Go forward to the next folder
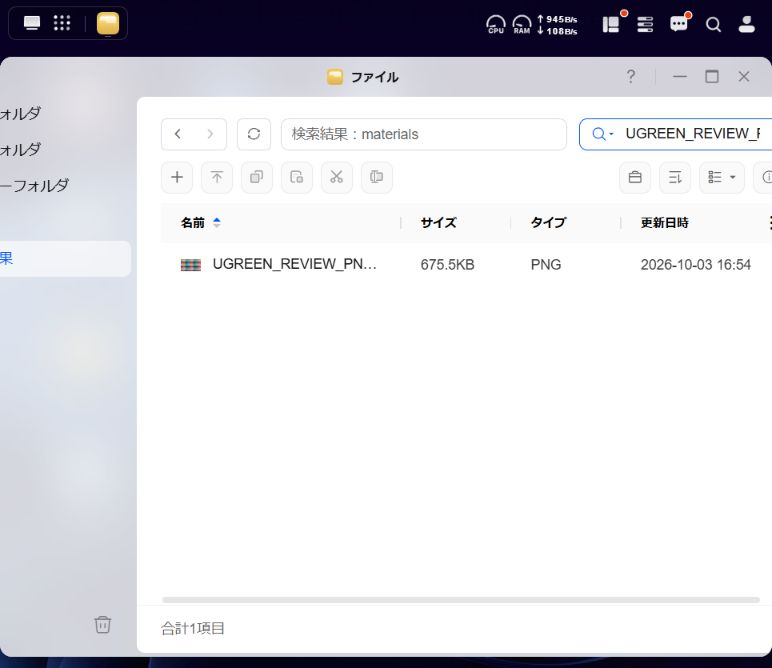 point(210,134)
